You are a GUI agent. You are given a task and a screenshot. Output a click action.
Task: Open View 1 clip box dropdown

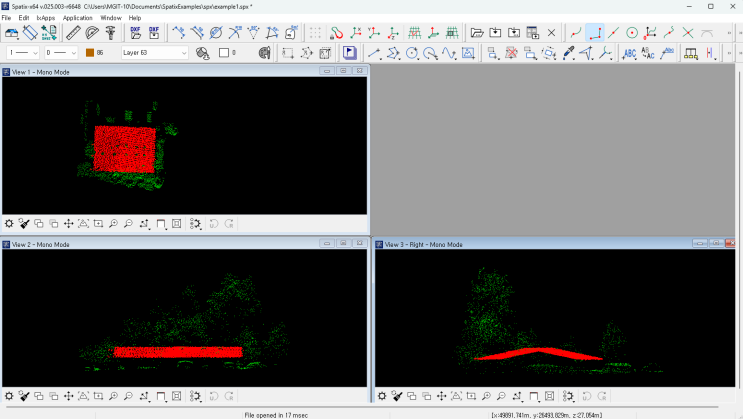pyautogui.click(x=161, y=224)
